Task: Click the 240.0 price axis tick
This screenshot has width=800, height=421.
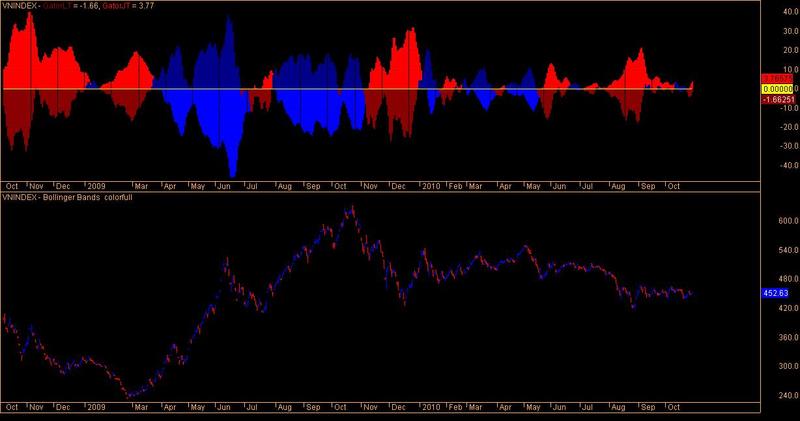Action: pos(788,395)
